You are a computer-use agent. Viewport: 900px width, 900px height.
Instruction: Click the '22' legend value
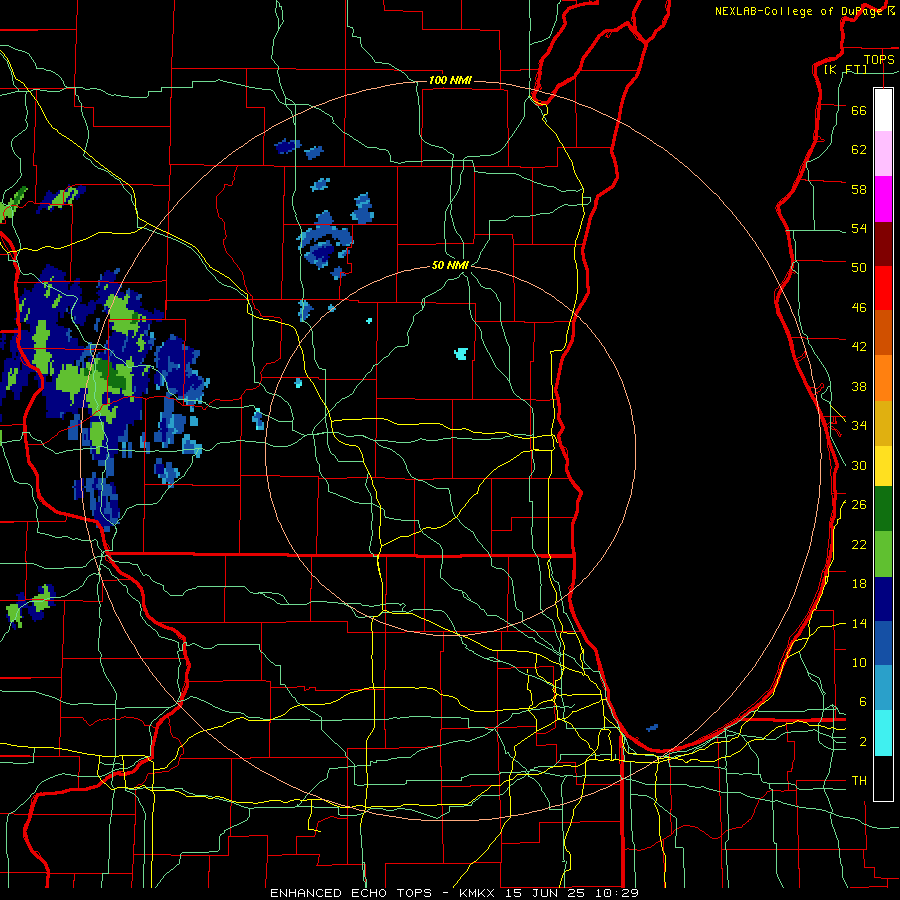859,544
